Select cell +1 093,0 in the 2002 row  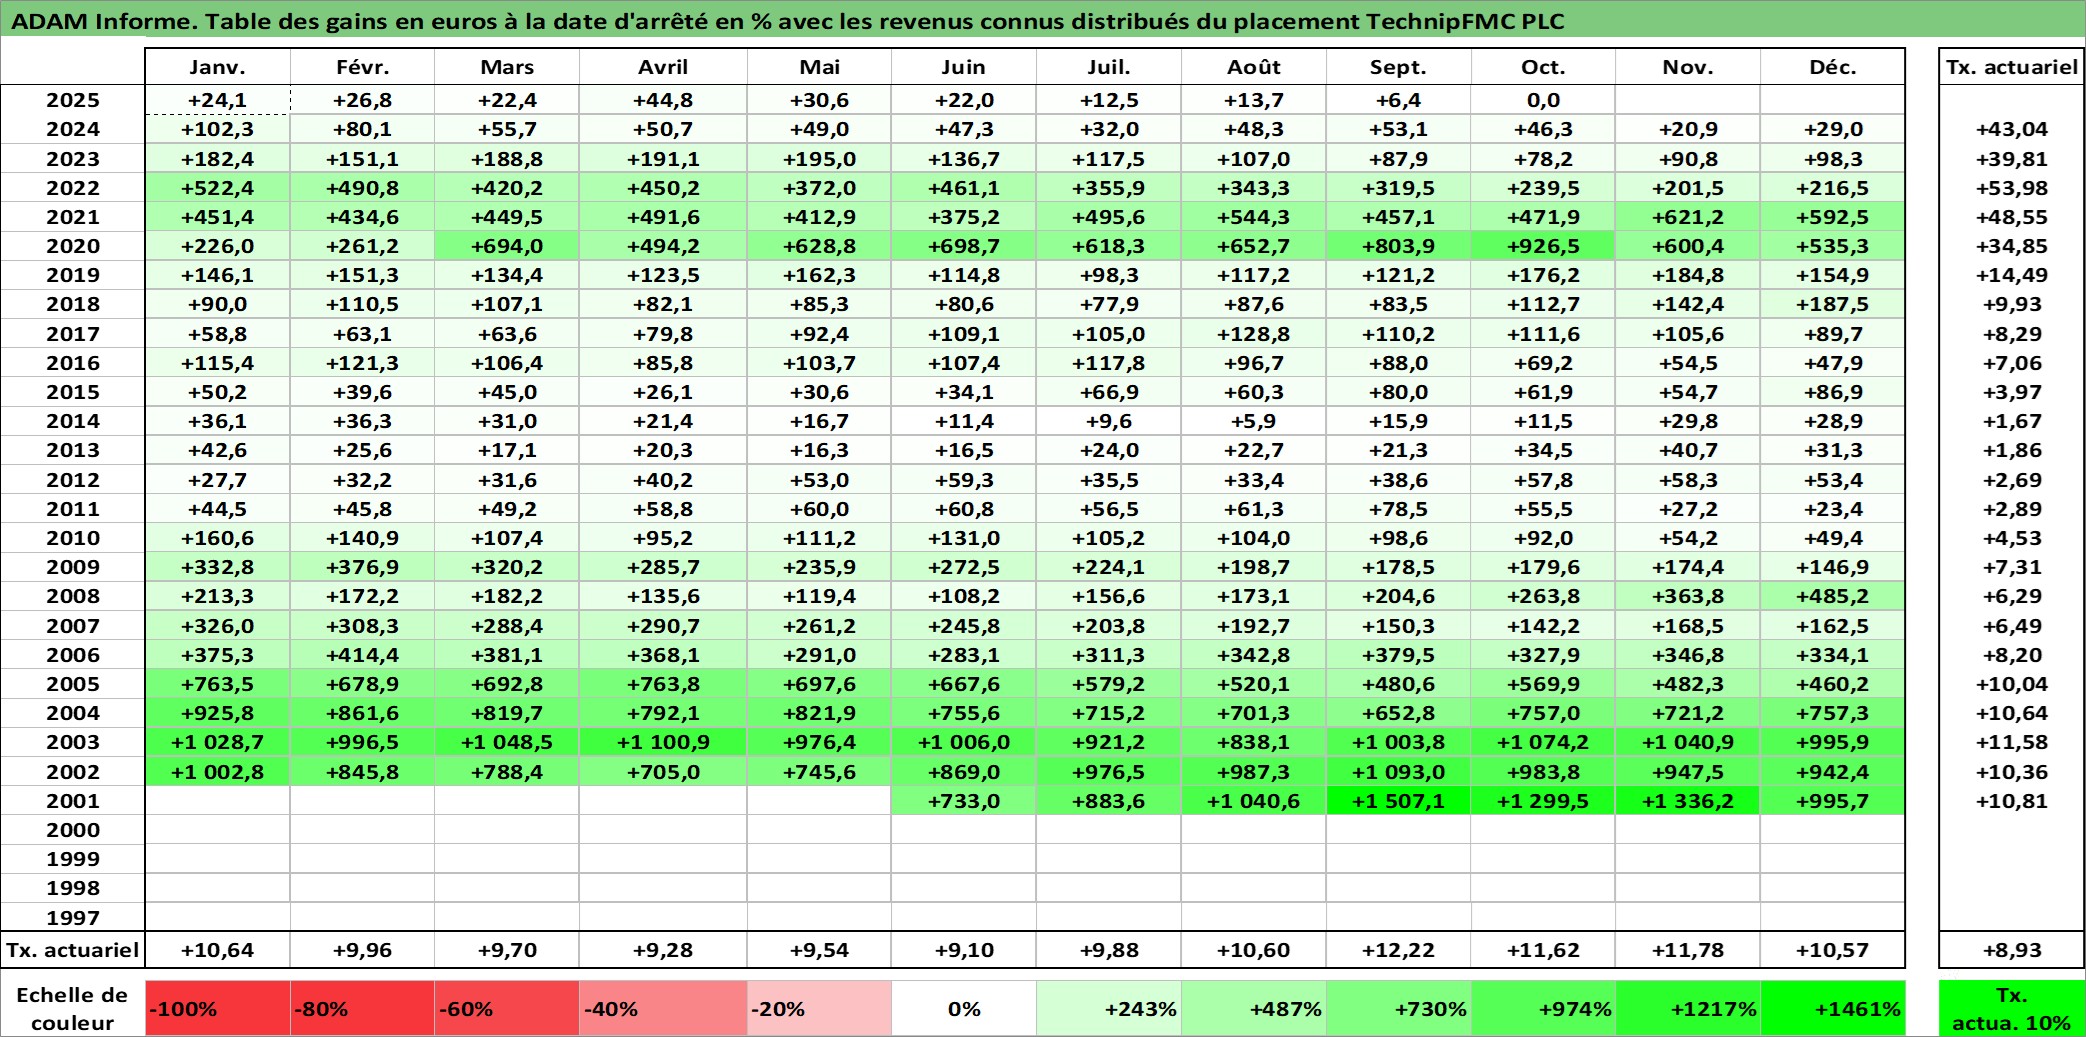coord(1398,772)
